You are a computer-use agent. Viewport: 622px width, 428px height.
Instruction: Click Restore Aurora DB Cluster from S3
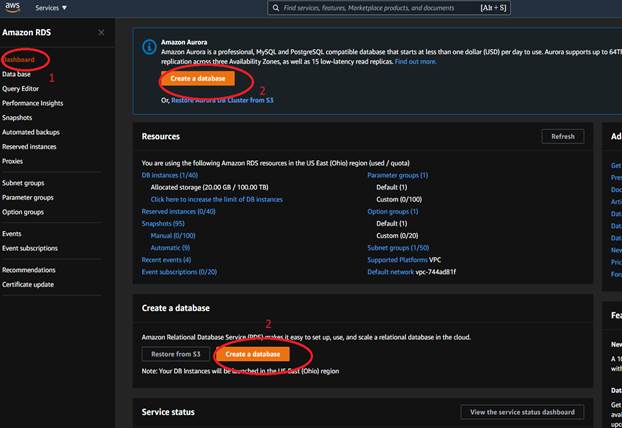(222, 100)
